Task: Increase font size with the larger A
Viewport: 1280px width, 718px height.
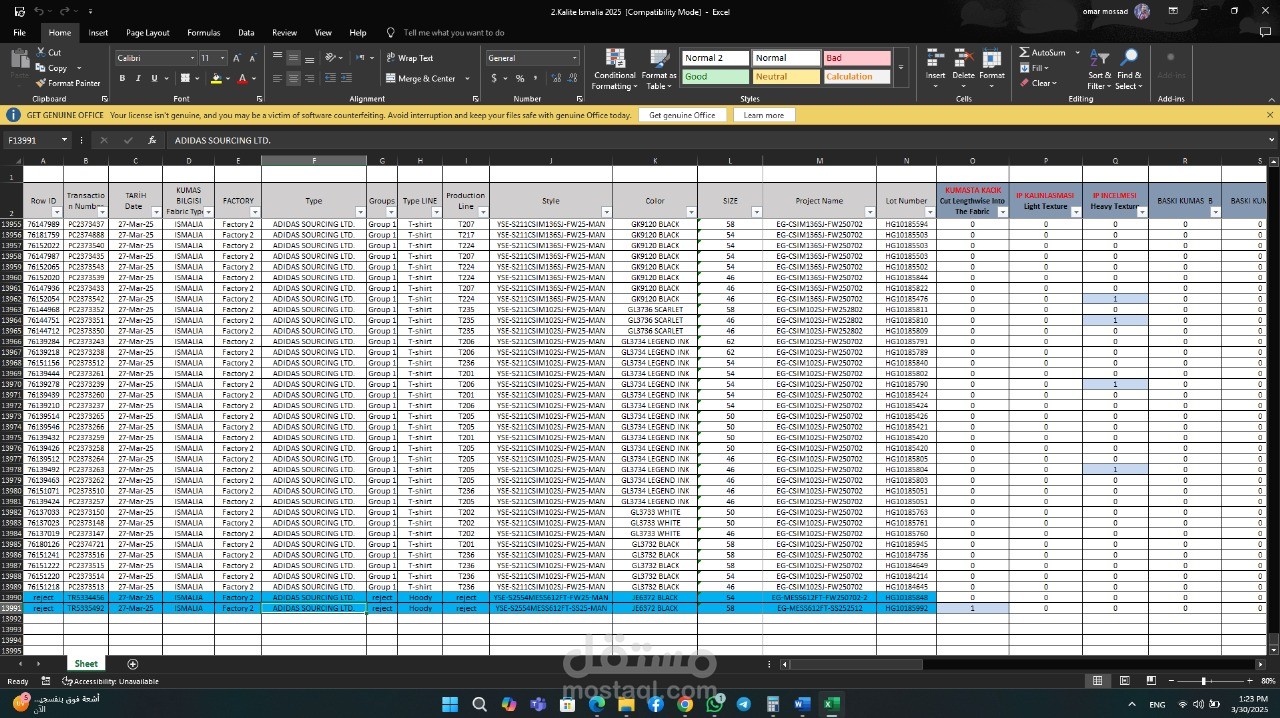Action: [x=238, y=58]
